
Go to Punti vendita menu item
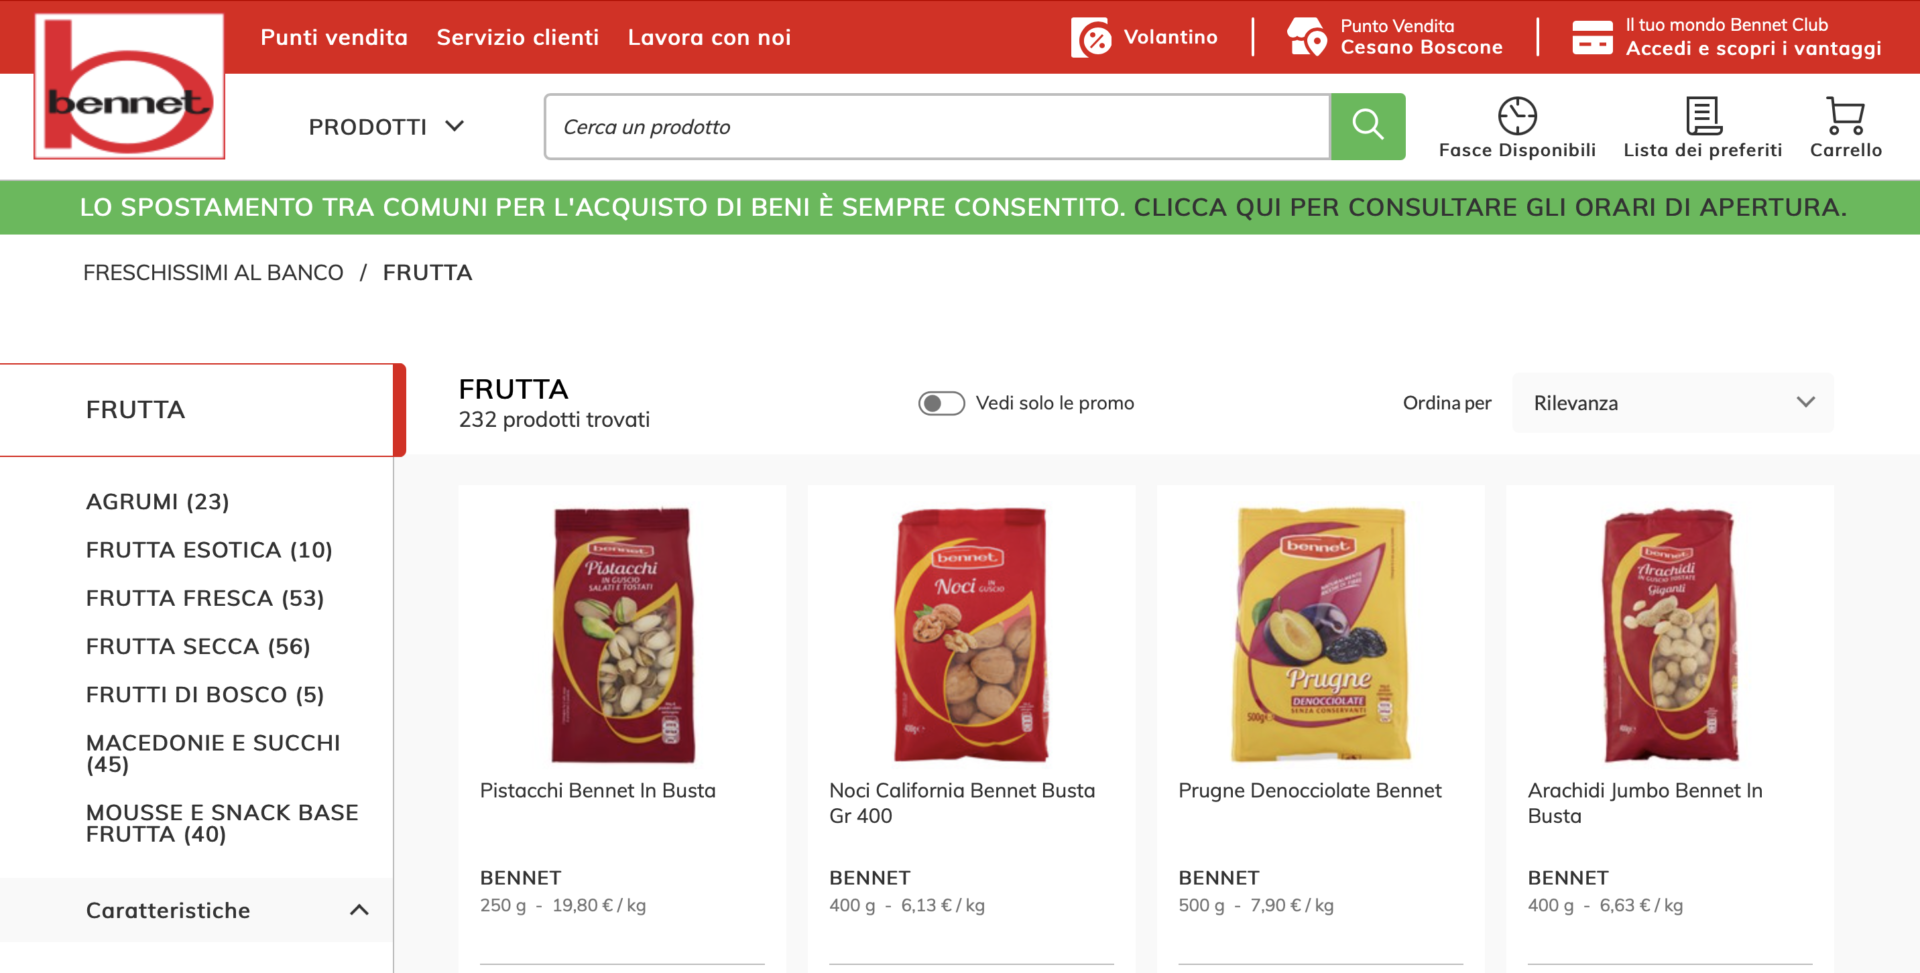click(334, 38)
